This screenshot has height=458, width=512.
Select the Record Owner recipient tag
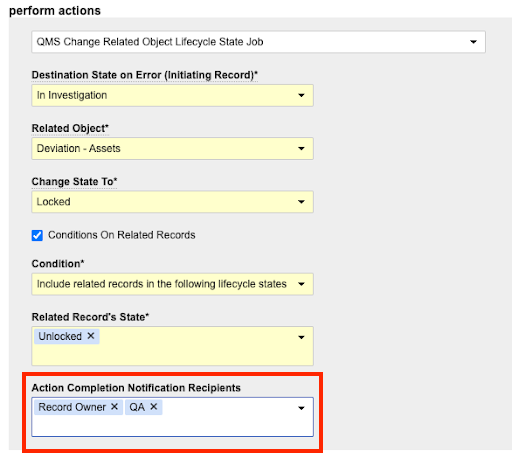(x=72, y=407)
